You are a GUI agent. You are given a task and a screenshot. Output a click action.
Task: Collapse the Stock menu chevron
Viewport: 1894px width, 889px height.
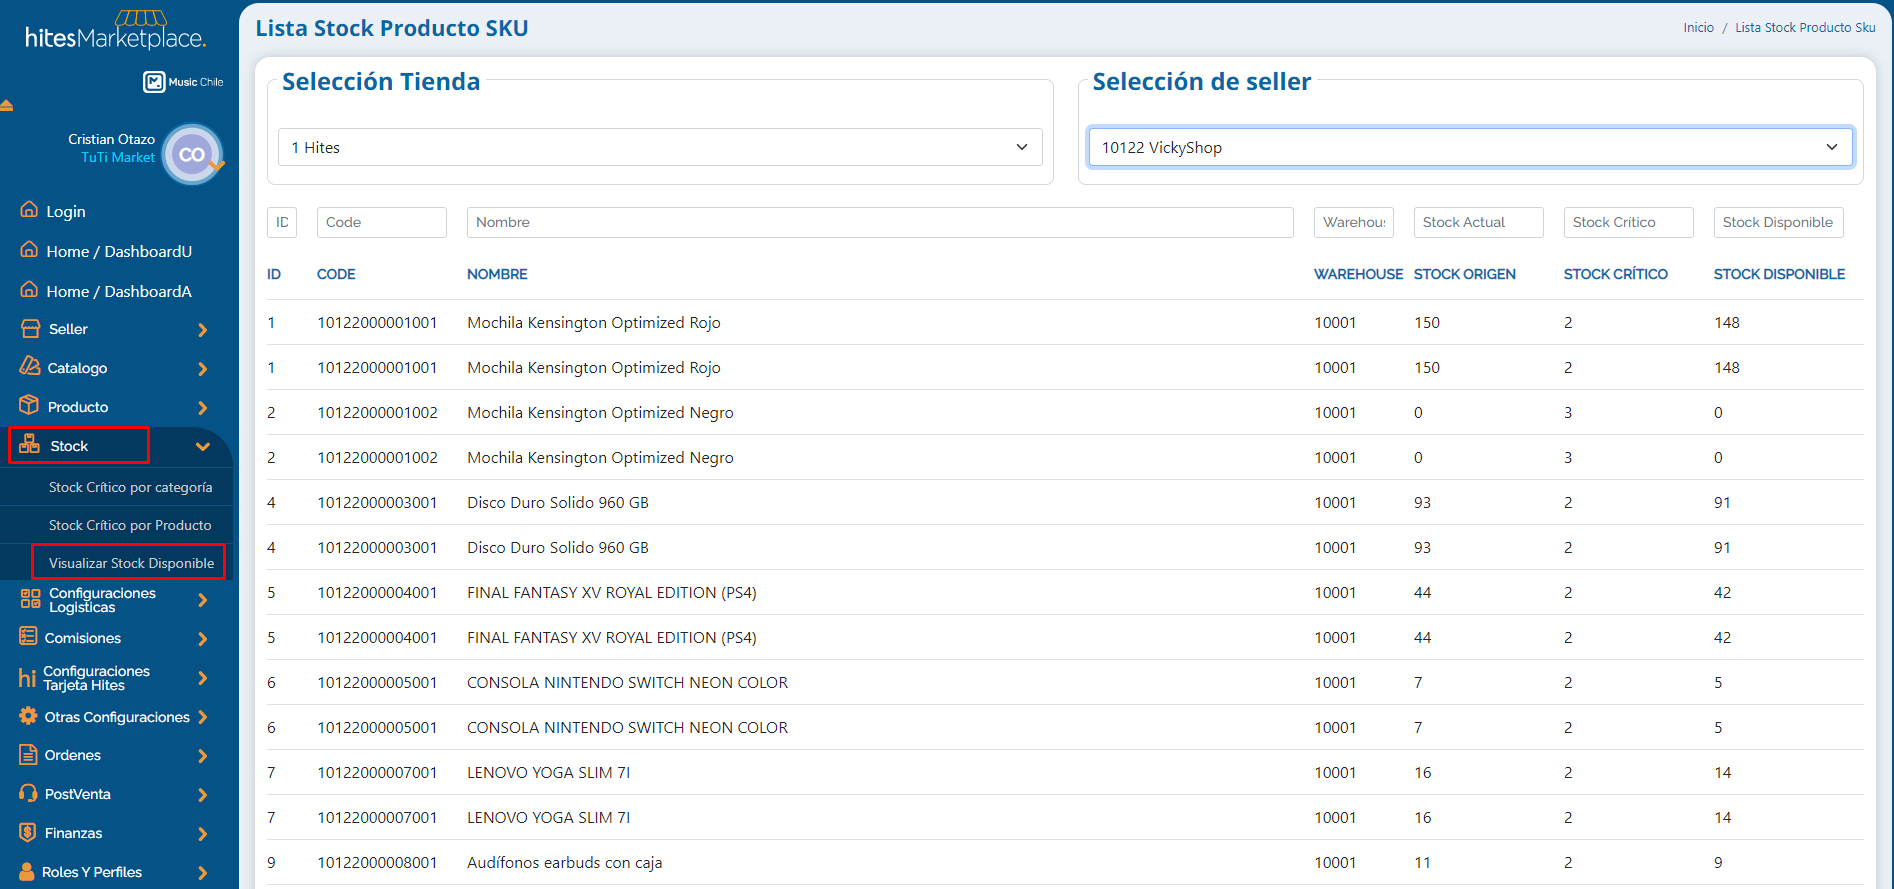click(x=203, y=447)
